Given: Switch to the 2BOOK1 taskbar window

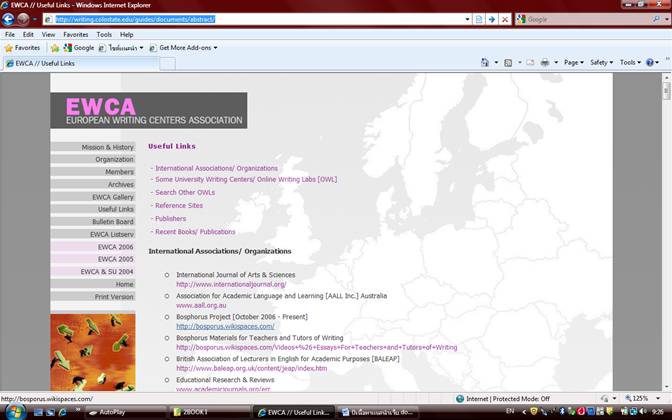Looking at the screenshot, I should 210,412.
